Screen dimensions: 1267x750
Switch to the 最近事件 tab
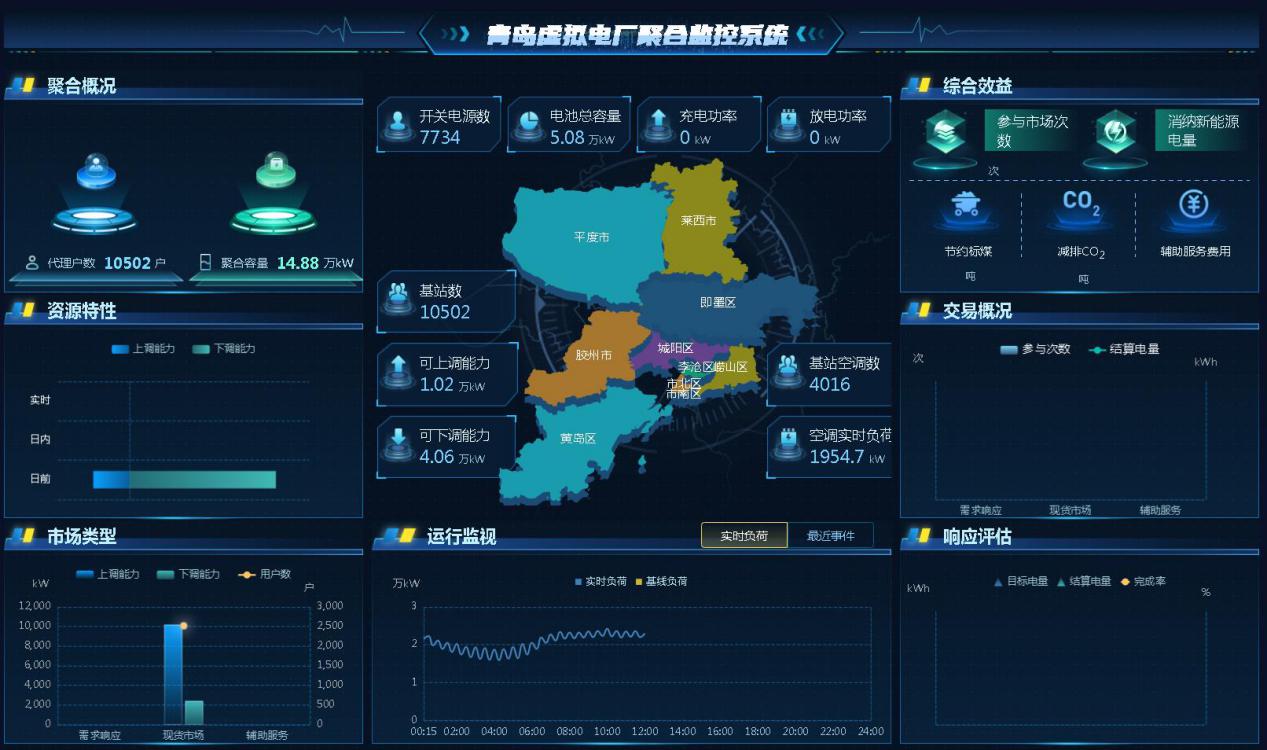(830, 535)
